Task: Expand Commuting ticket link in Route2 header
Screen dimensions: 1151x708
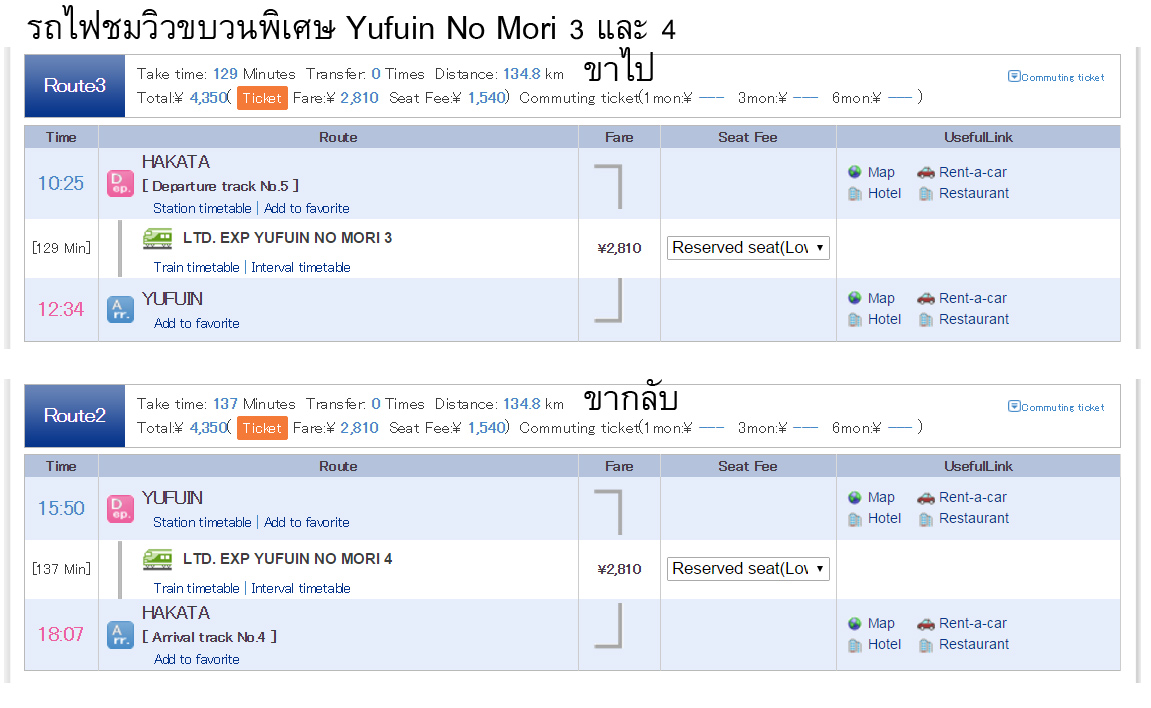Action: point(1056,407)
